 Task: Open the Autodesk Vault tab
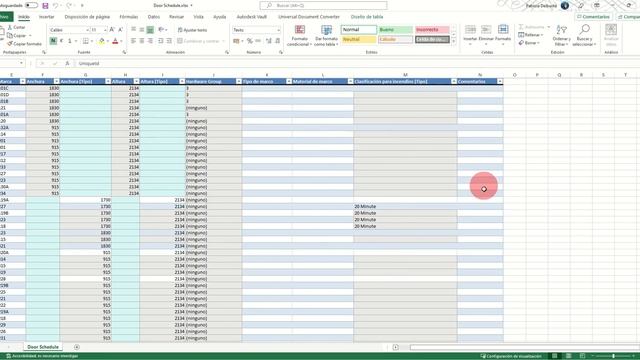252,17
